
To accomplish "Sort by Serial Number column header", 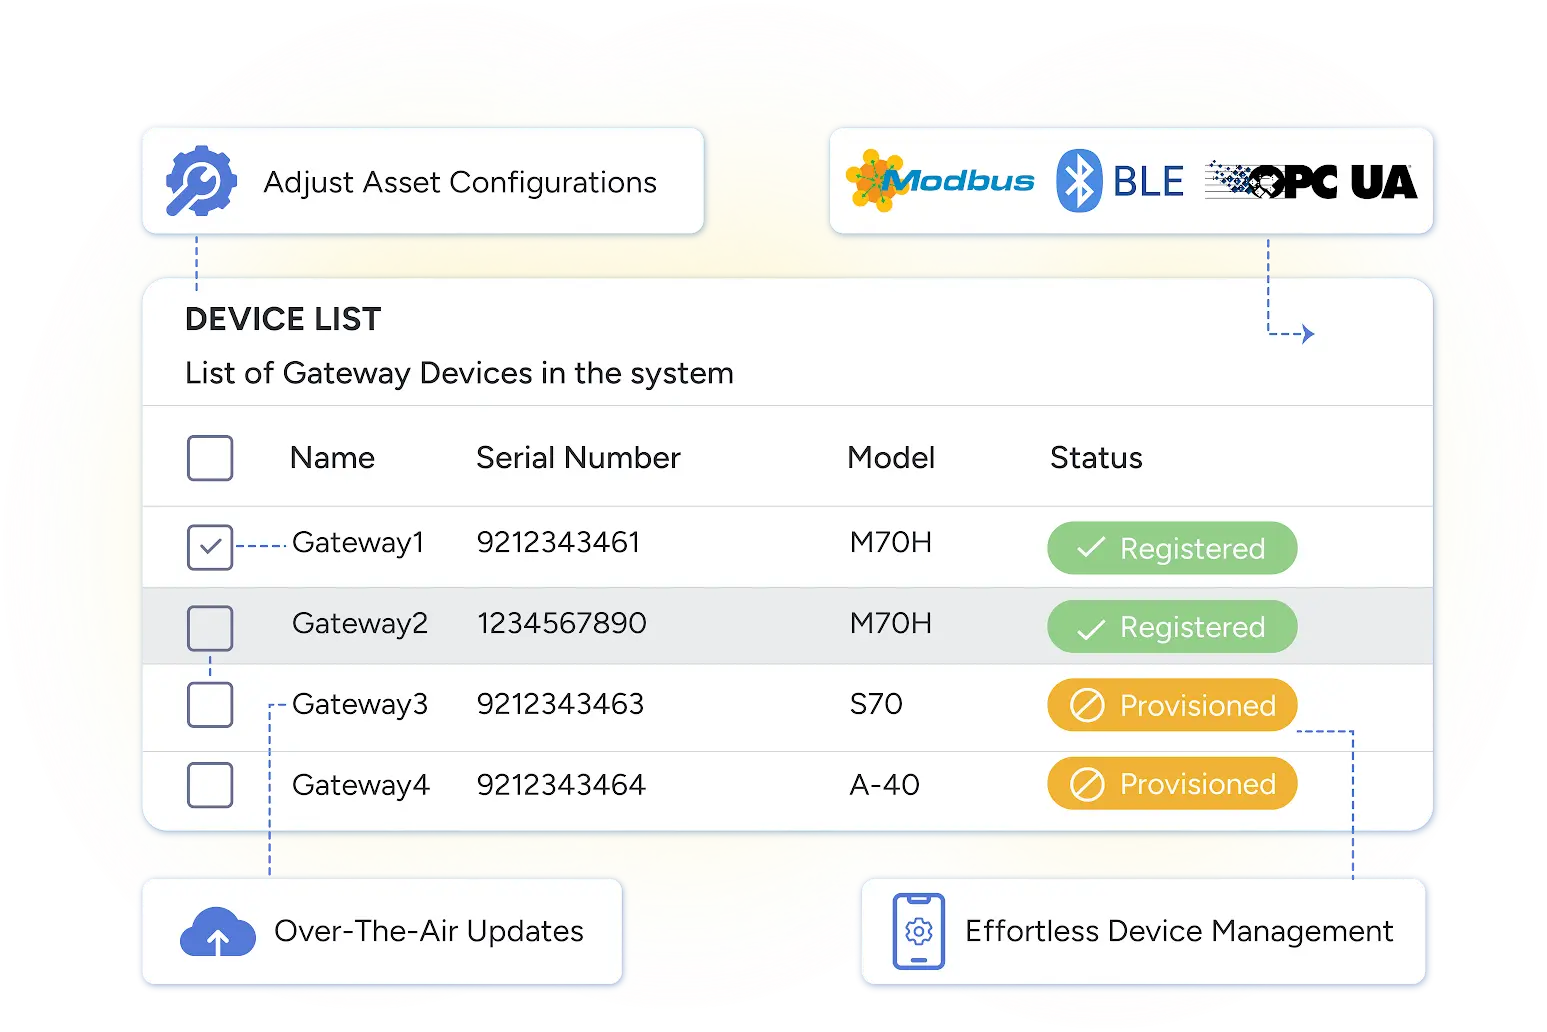I will tap(578, 458).
